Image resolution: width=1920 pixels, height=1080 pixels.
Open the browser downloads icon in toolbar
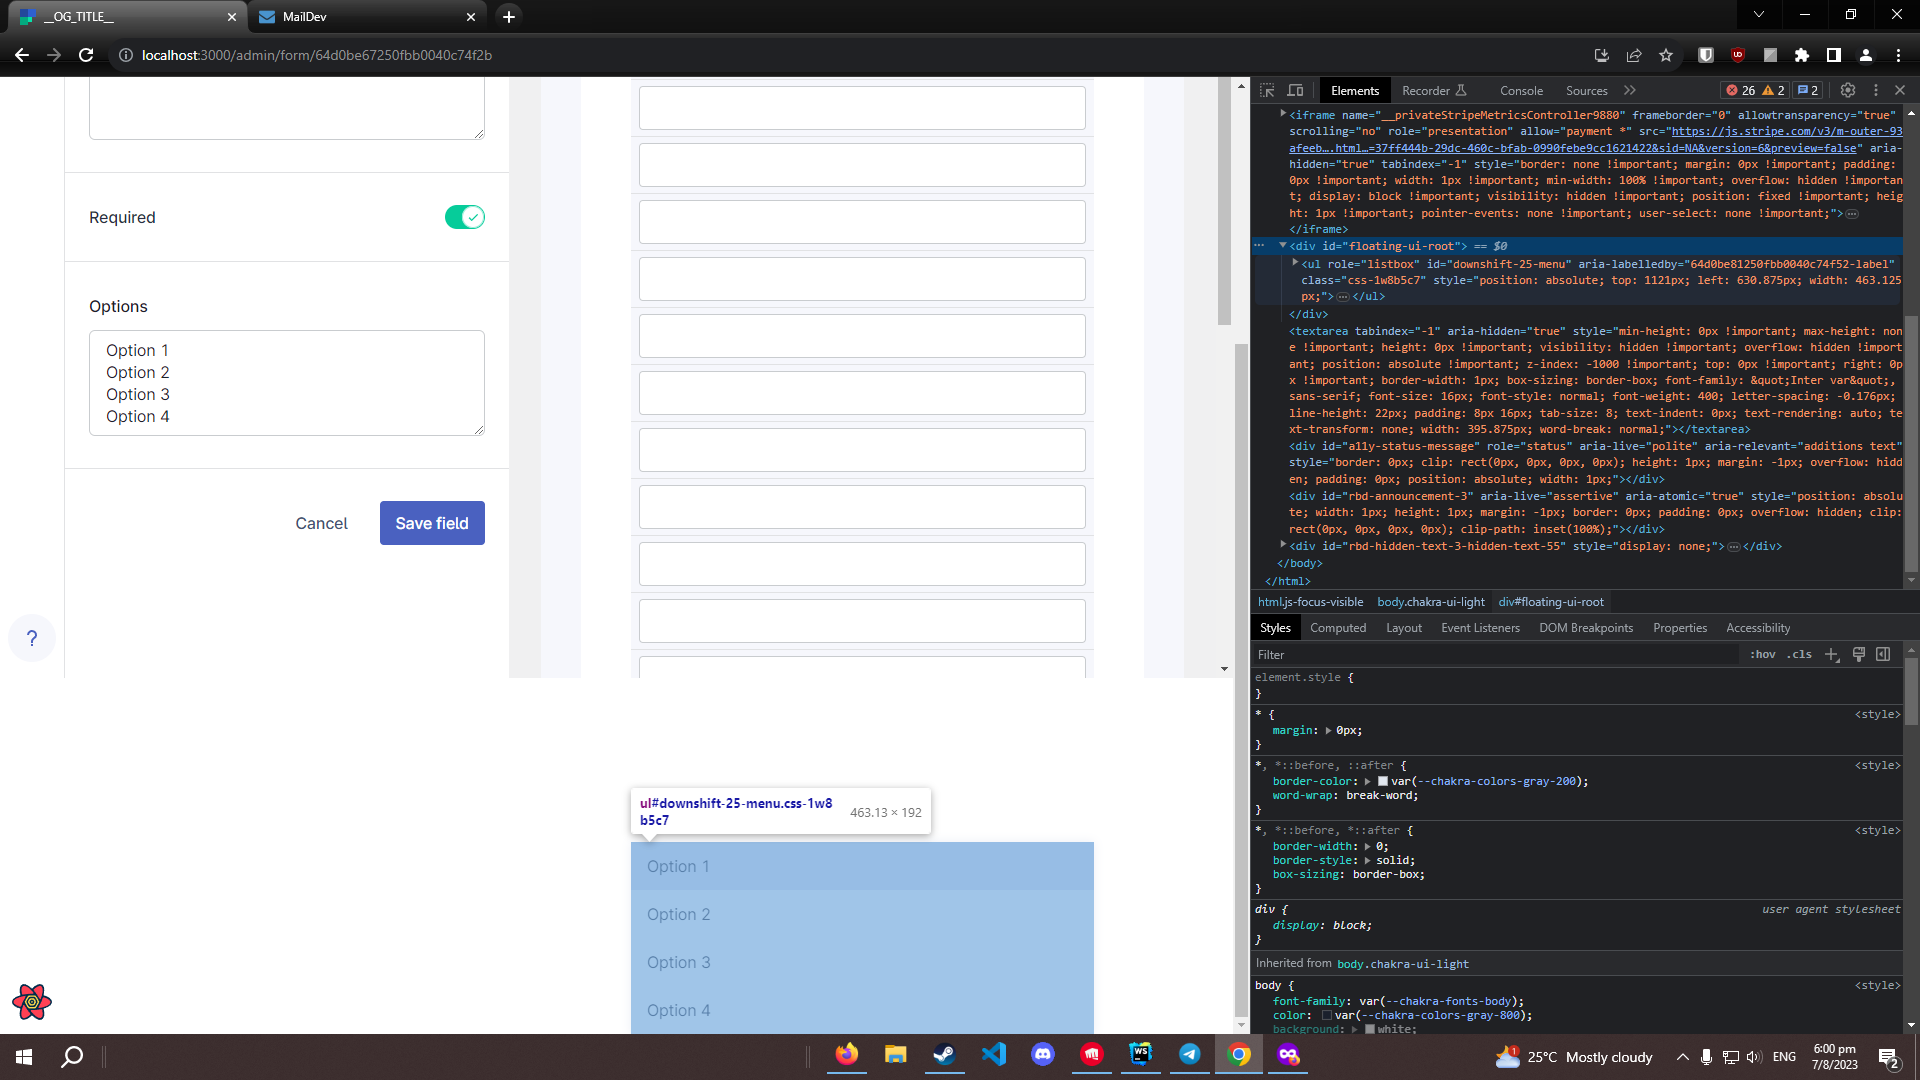click(x=1601, y=55)
